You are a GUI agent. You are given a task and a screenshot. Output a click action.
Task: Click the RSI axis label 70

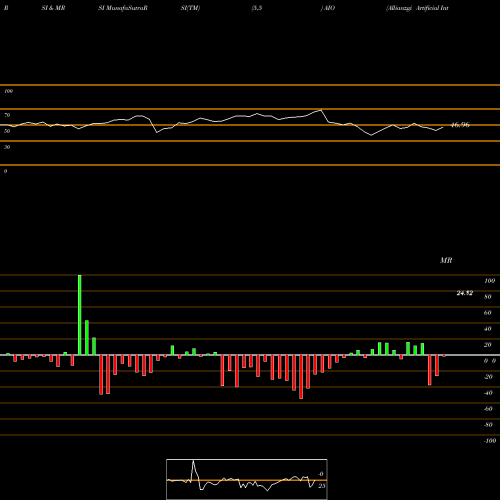point(7,115)
